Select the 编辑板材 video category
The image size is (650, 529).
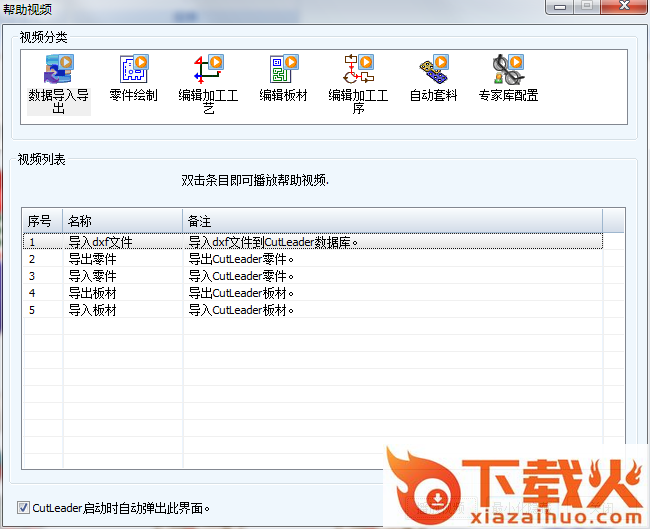pos(283,72)
